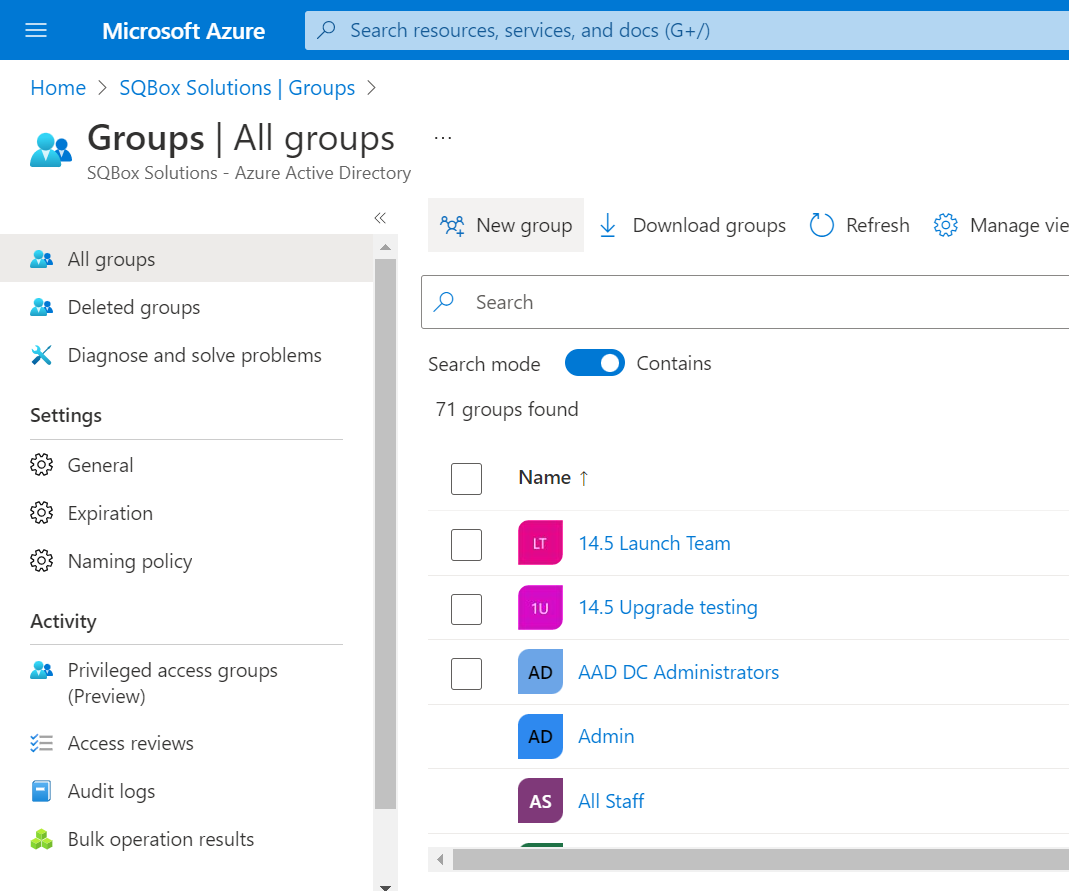The image size is (1069, 891).
Task: Click the All groups people icon
Action: tap(42, 259)
